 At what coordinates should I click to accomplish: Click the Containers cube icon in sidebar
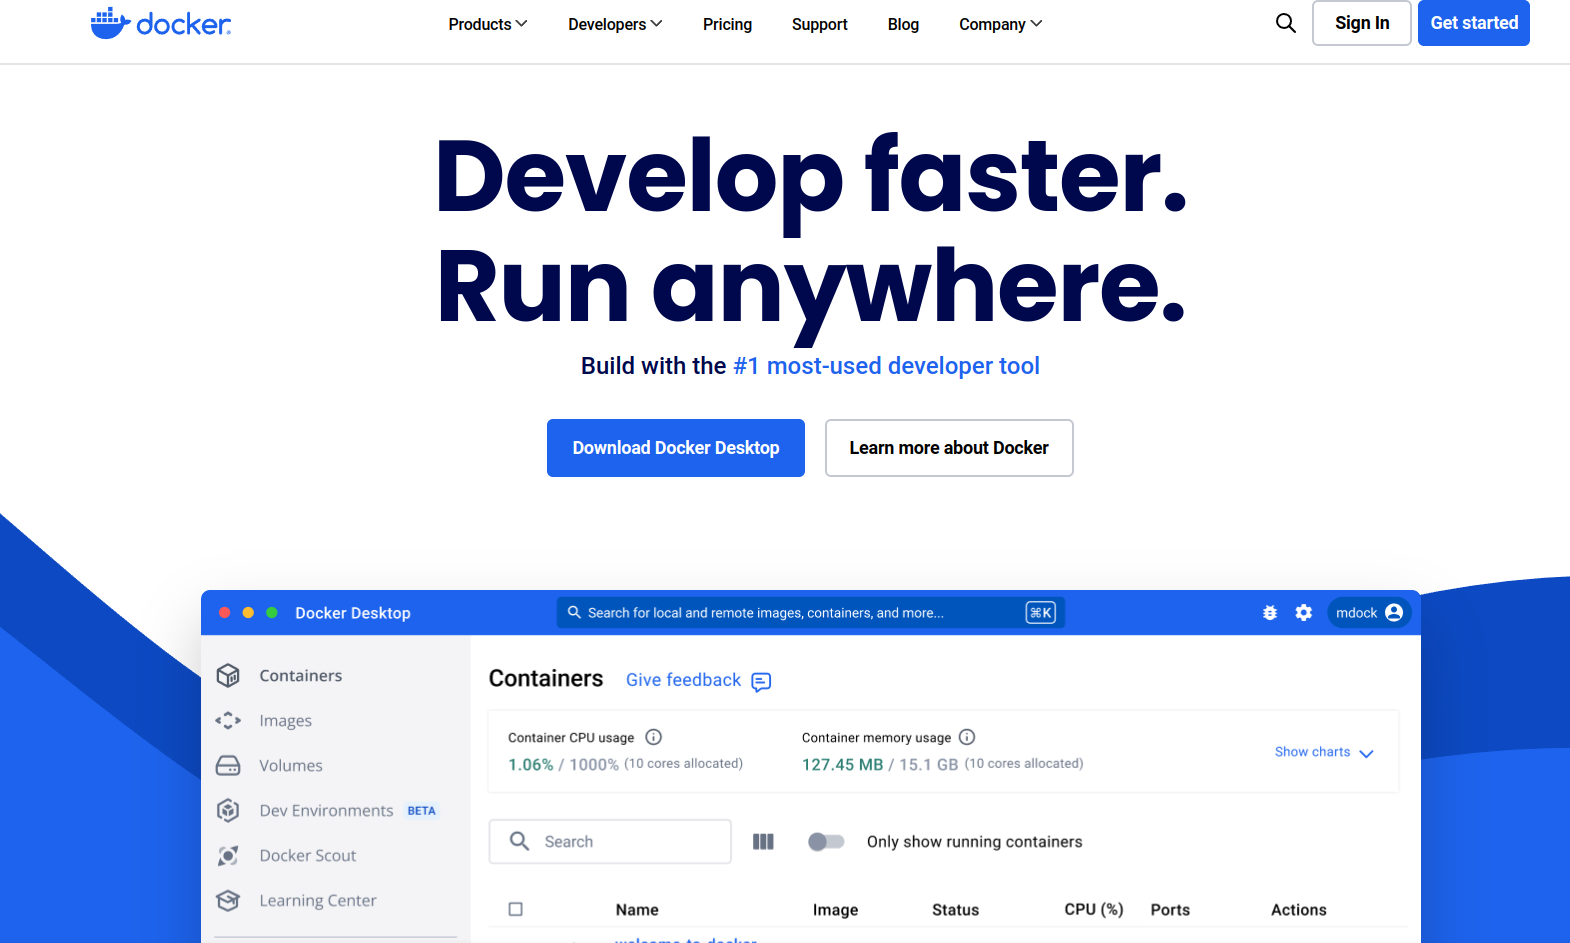pos(228,676)
